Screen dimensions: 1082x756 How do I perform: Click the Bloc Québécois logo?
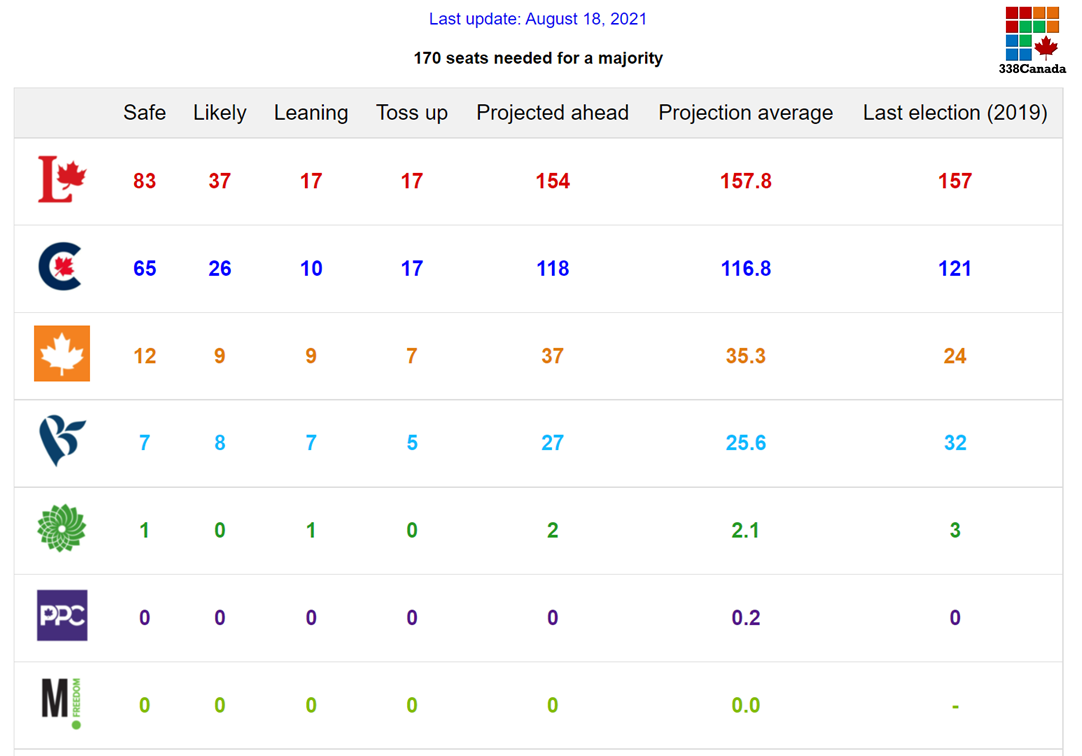tap(62, 442)
